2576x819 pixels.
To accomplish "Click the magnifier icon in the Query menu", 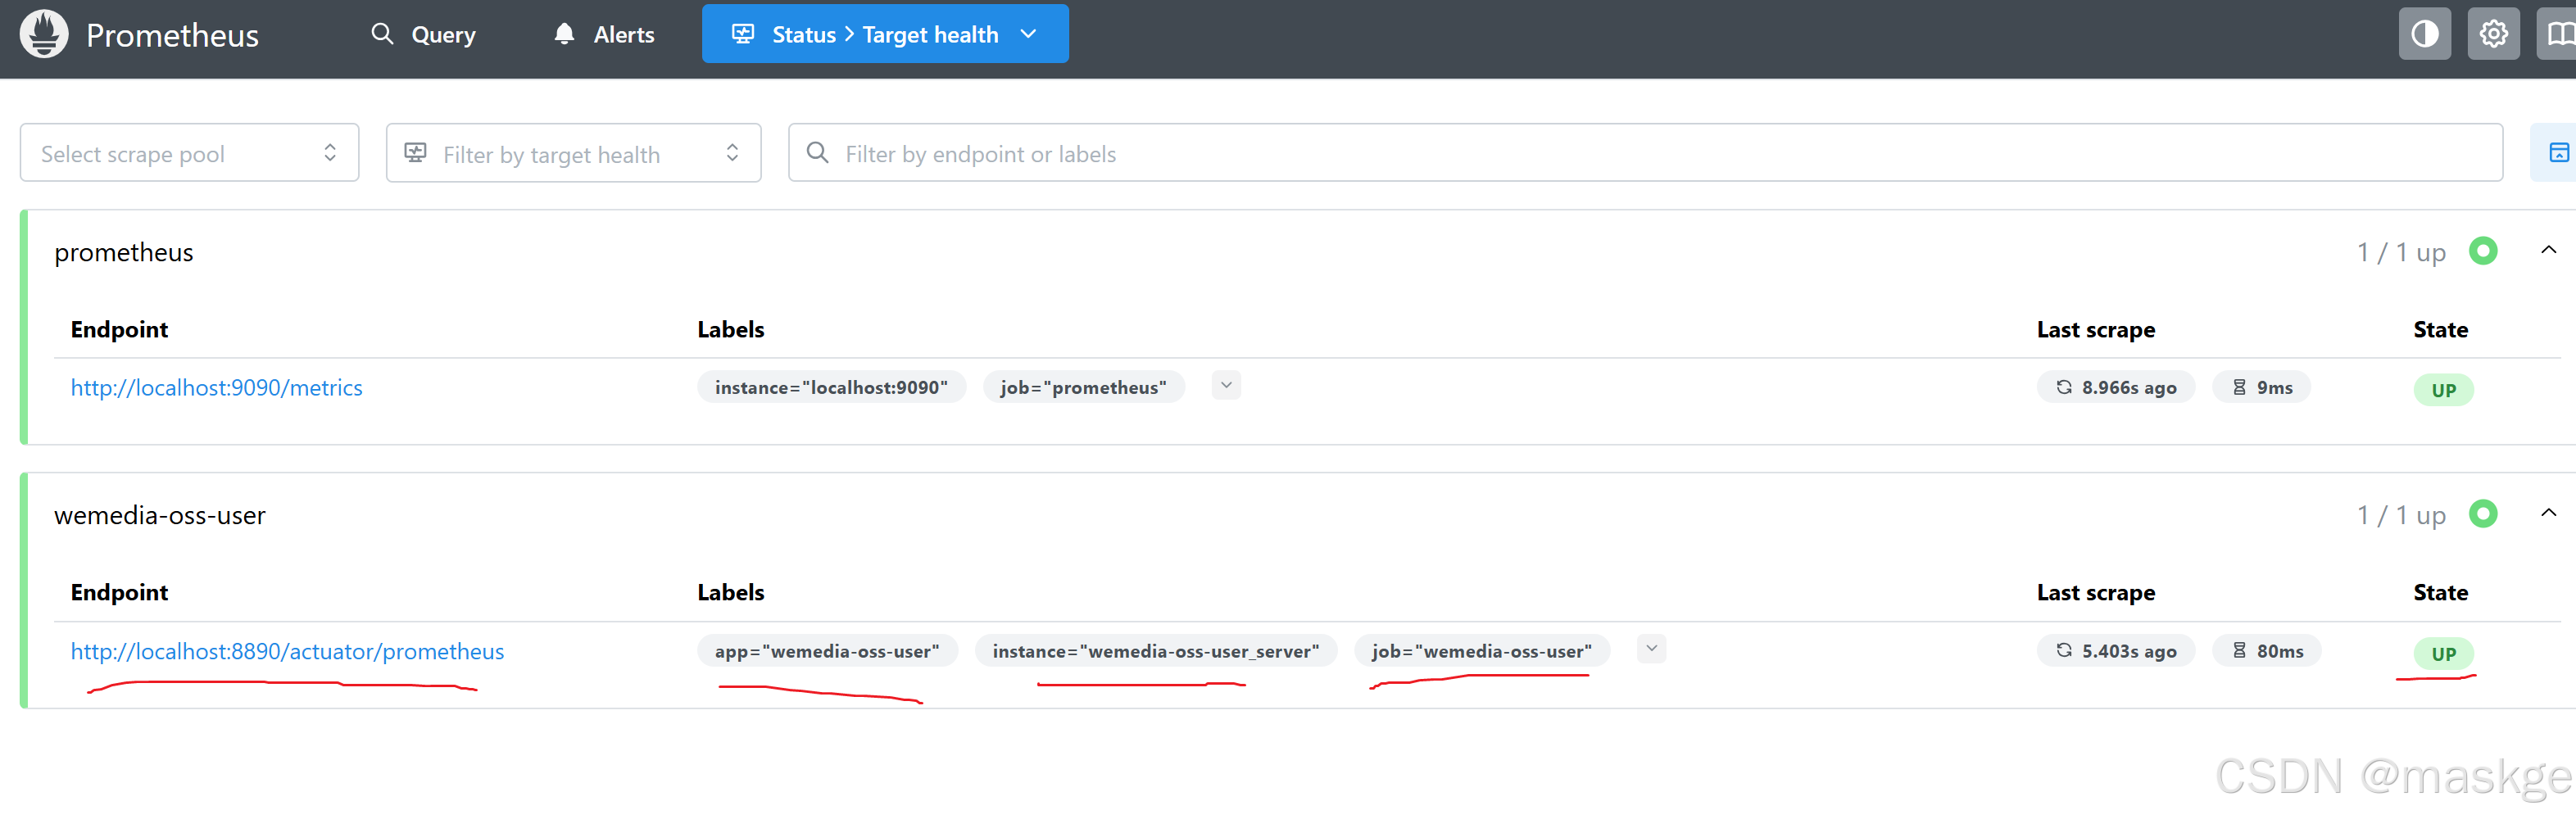I will (x=382, y=34).
